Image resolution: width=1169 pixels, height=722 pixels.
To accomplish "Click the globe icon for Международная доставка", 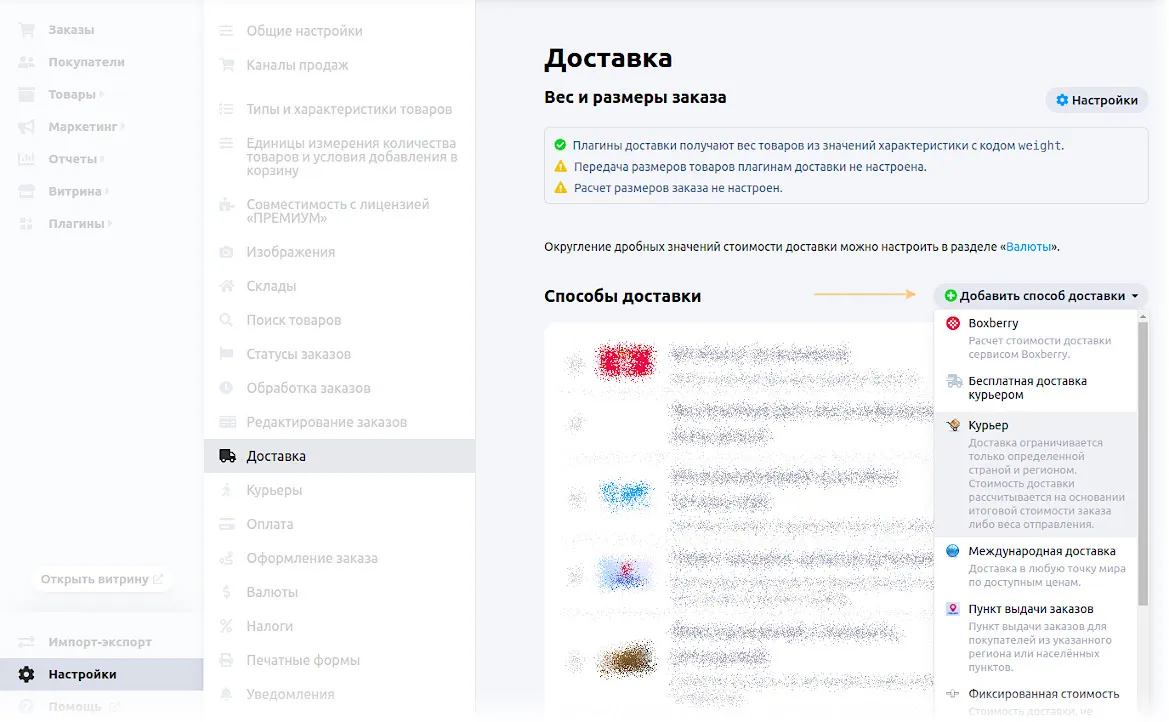I will point(953,552).
